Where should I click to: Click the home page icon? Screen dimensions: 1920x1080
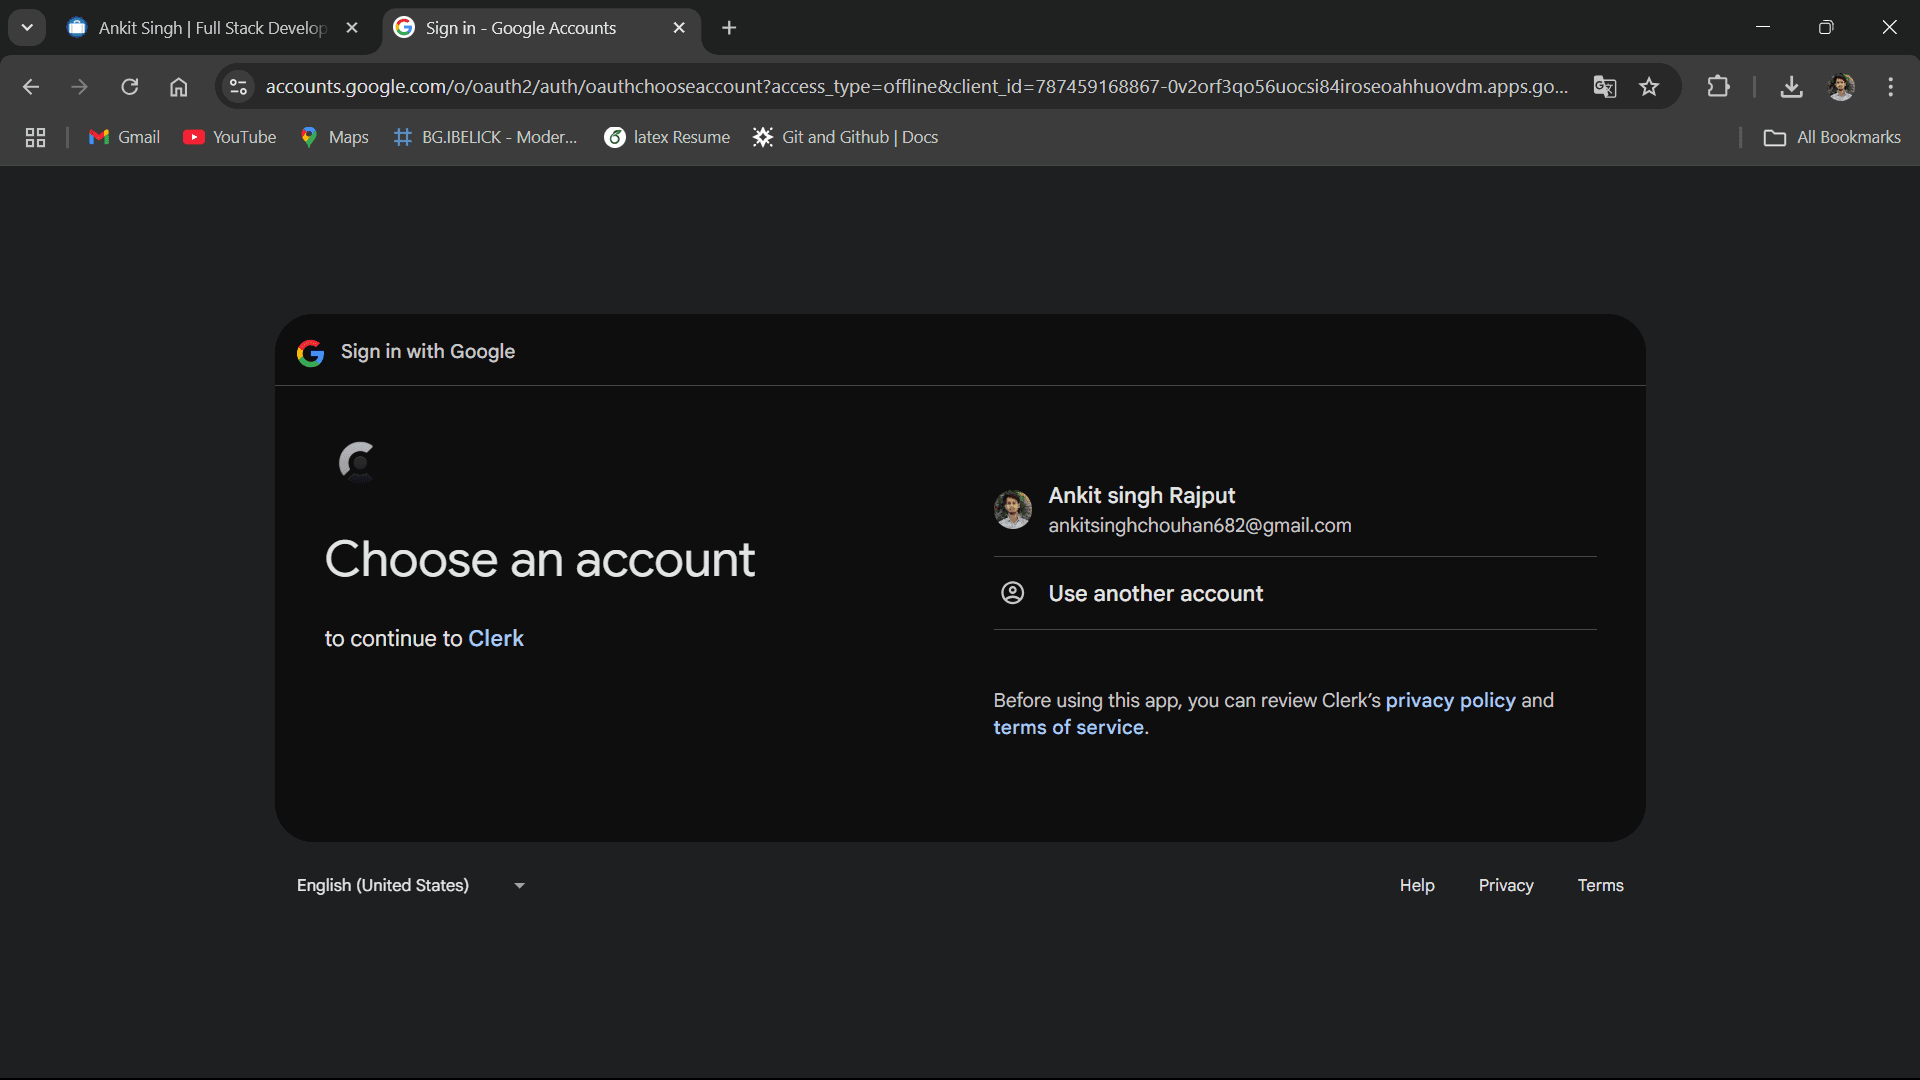click(178, 87)
